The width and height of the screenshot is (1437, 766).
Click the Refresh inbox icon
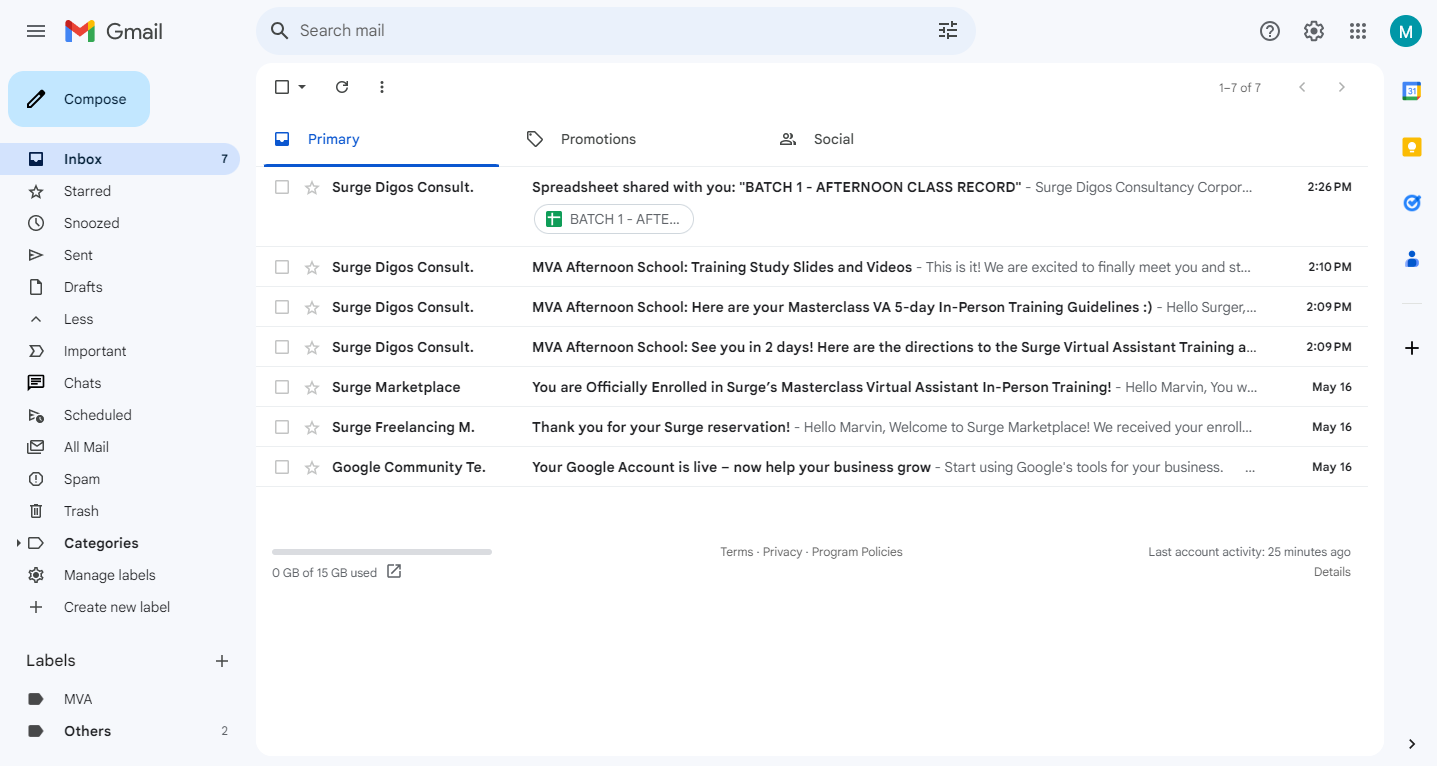point(342,87)
